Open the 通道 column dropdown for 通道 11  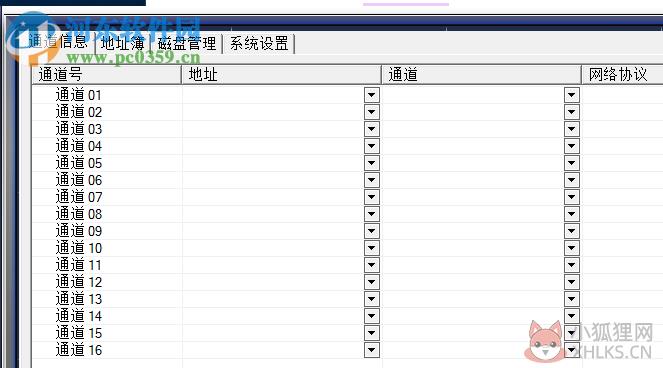(572, 265)
